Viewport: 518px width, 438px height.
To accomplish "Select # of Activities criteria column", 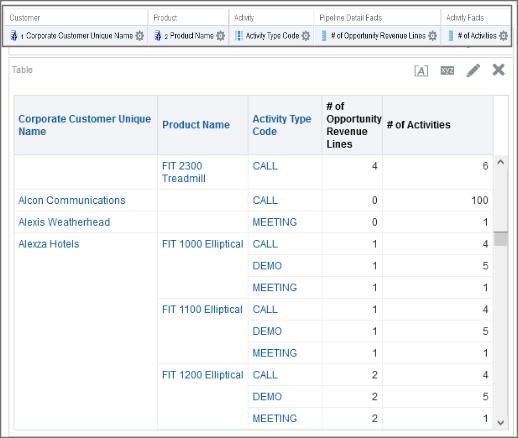I will [476, 35].
